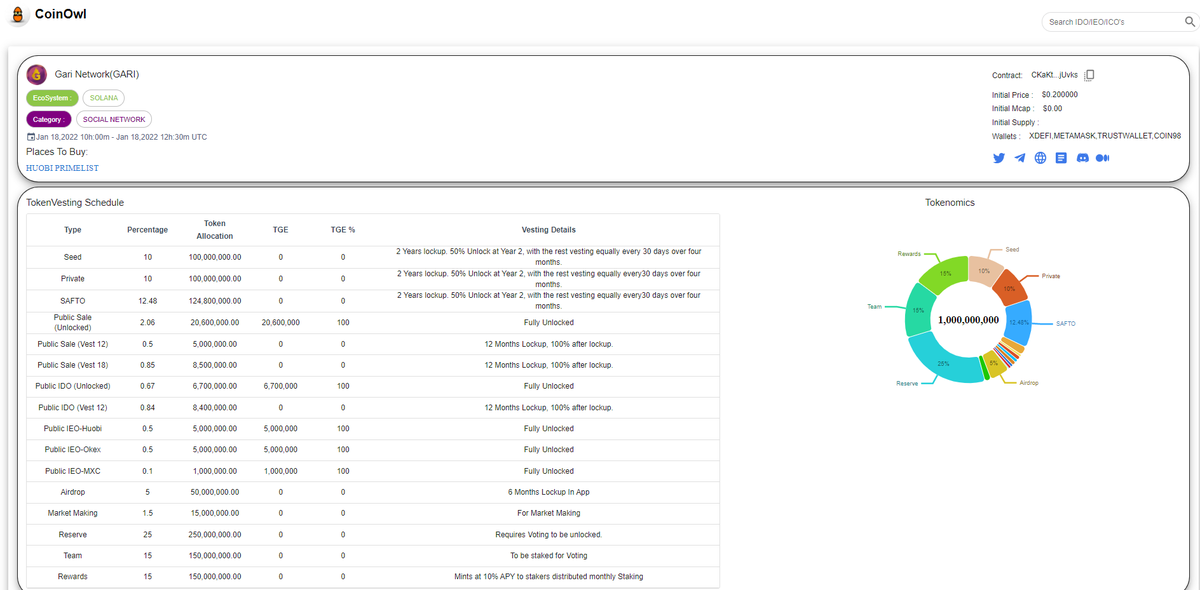Click the 6 Months Lockup In App text
The width and height of the screenshot is (1200, 590).
pyautogui.click(x=548, y=492)
